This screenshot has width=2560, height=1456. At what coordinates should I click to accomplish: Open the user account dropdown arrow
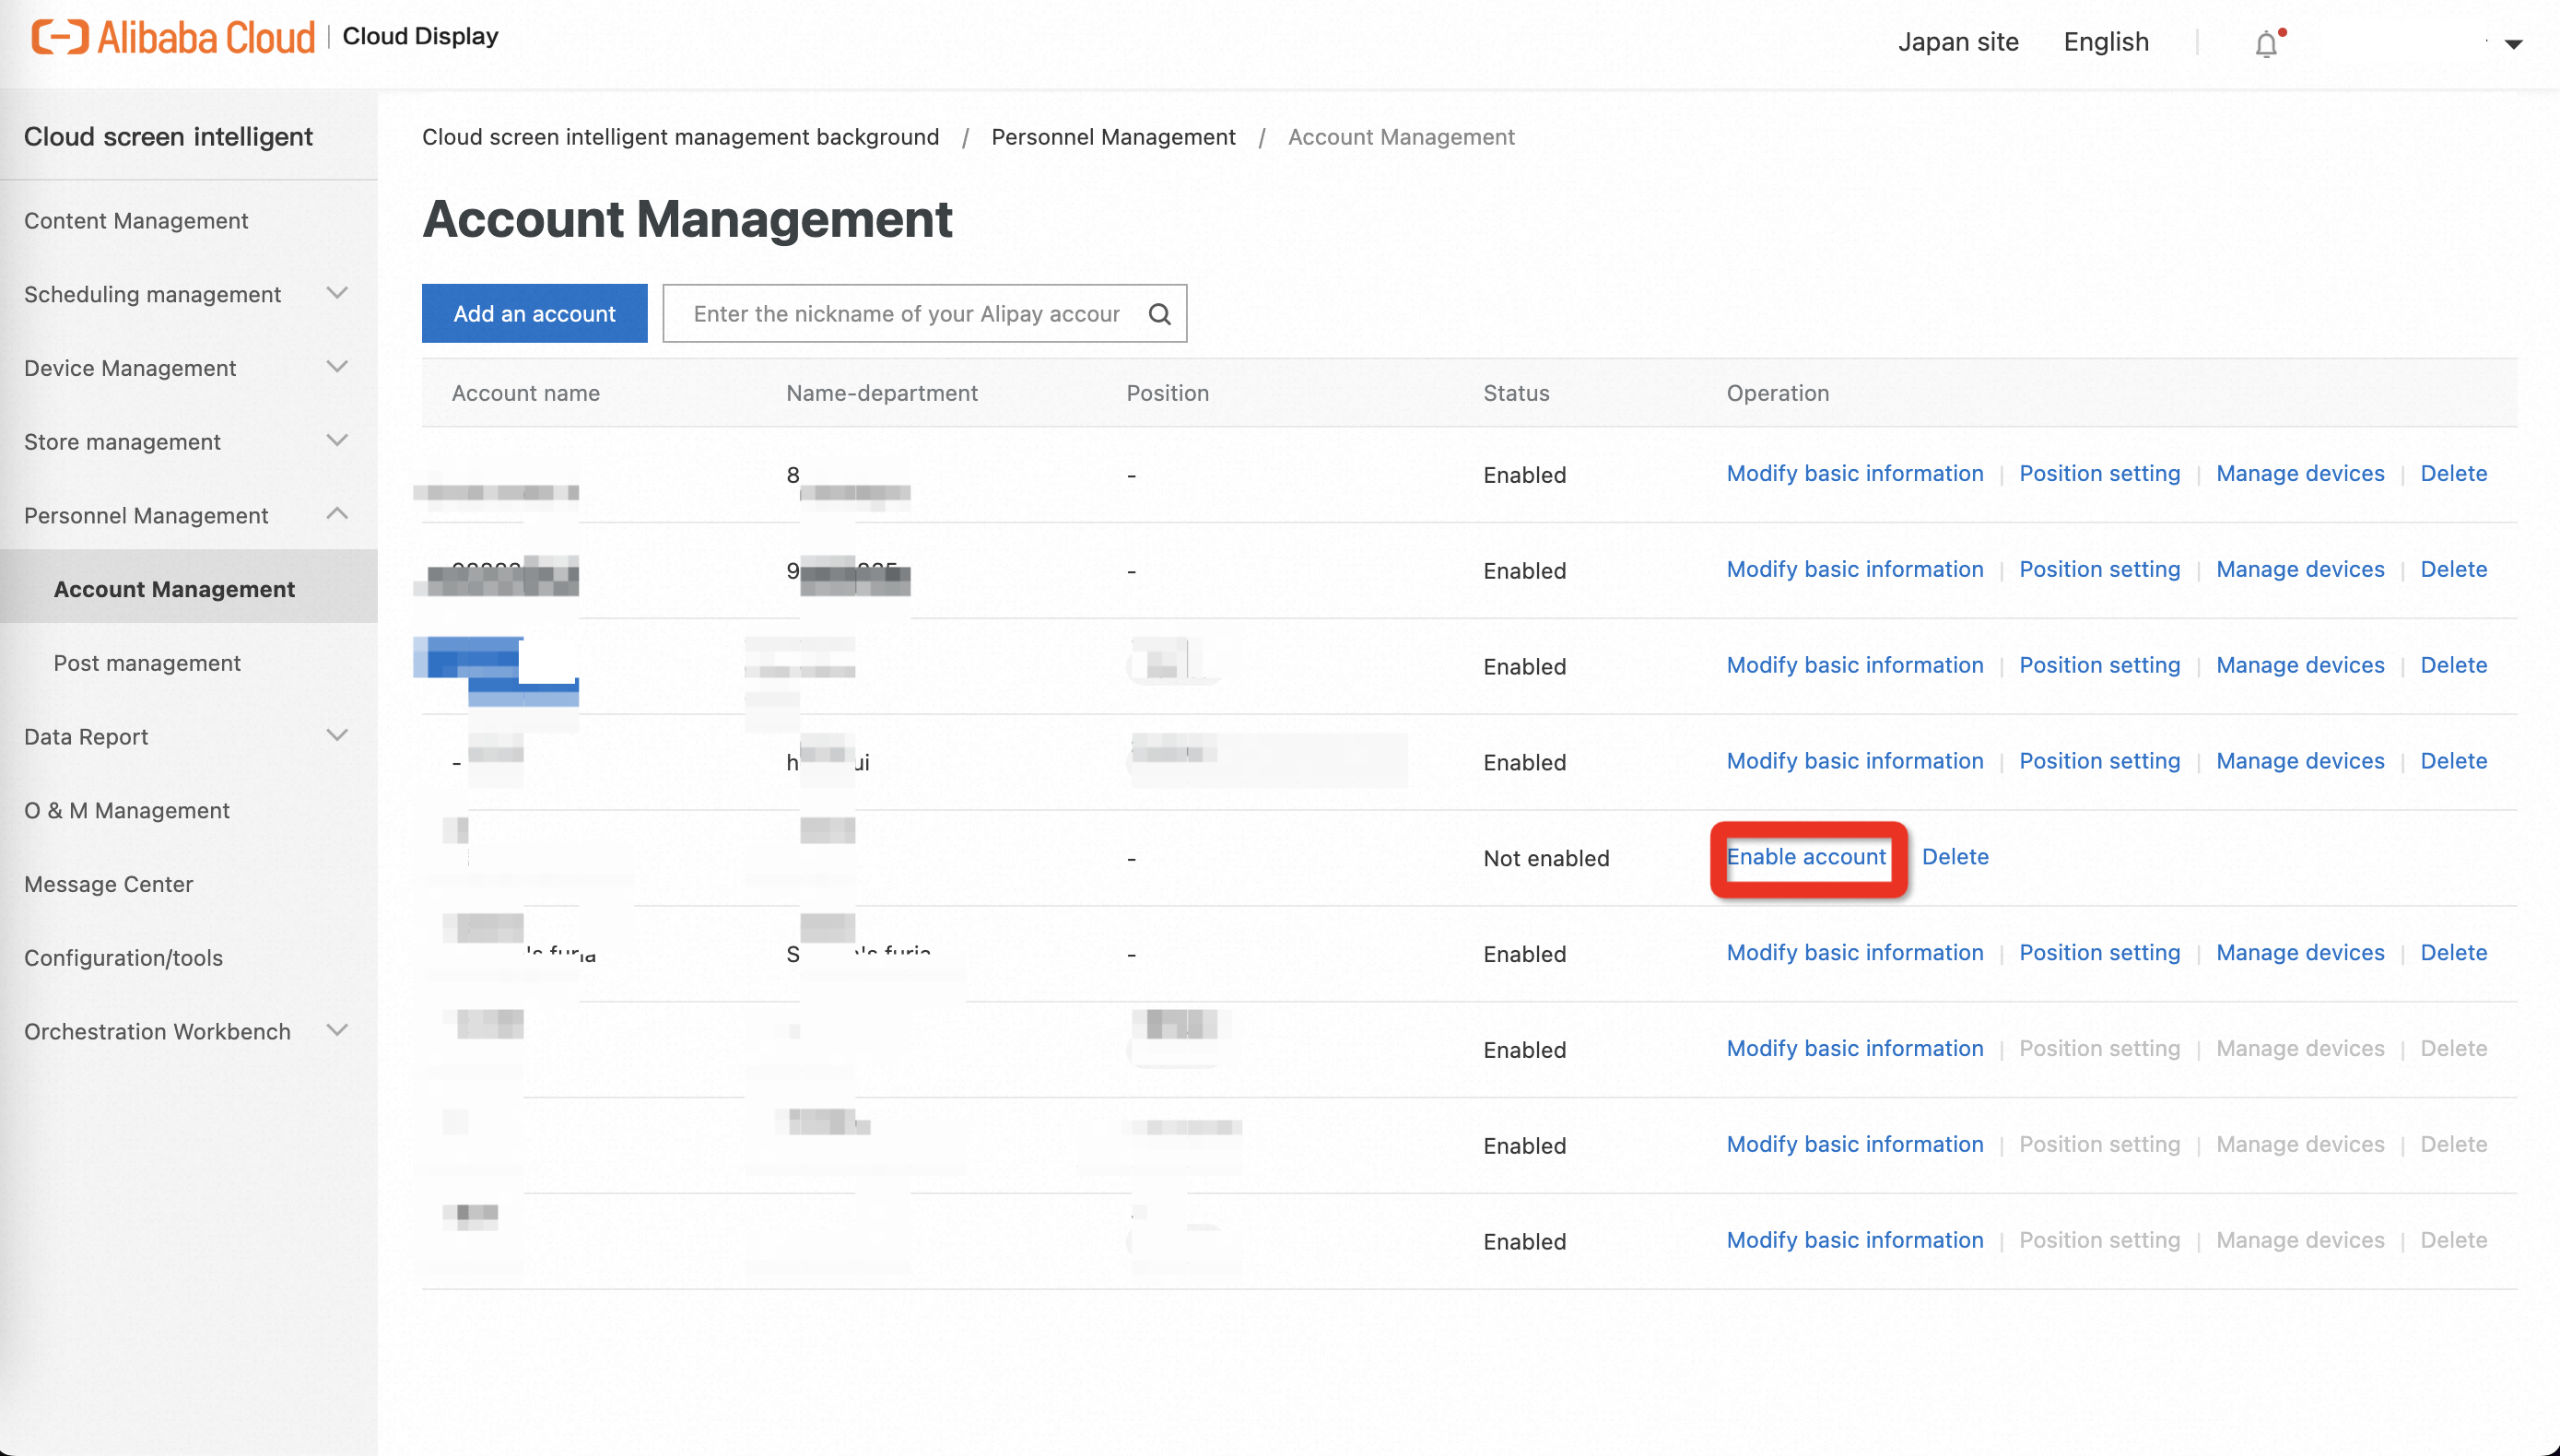(2513, 43)
